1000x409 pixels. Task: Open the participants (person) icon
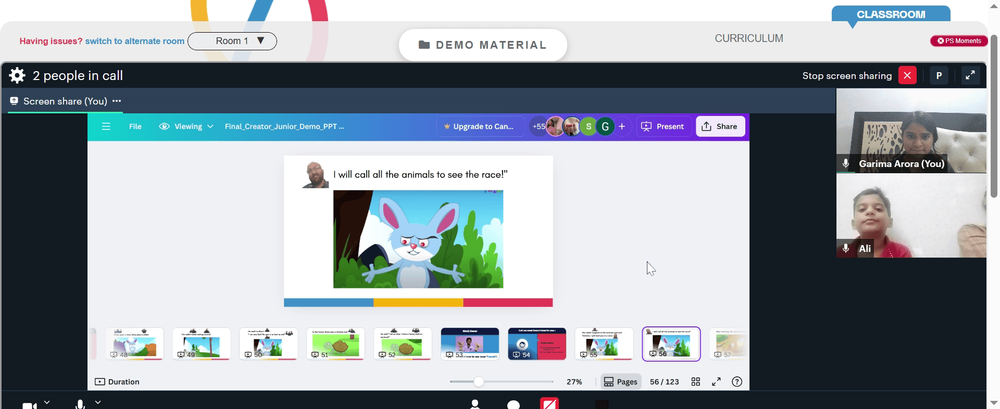(474, 404)
